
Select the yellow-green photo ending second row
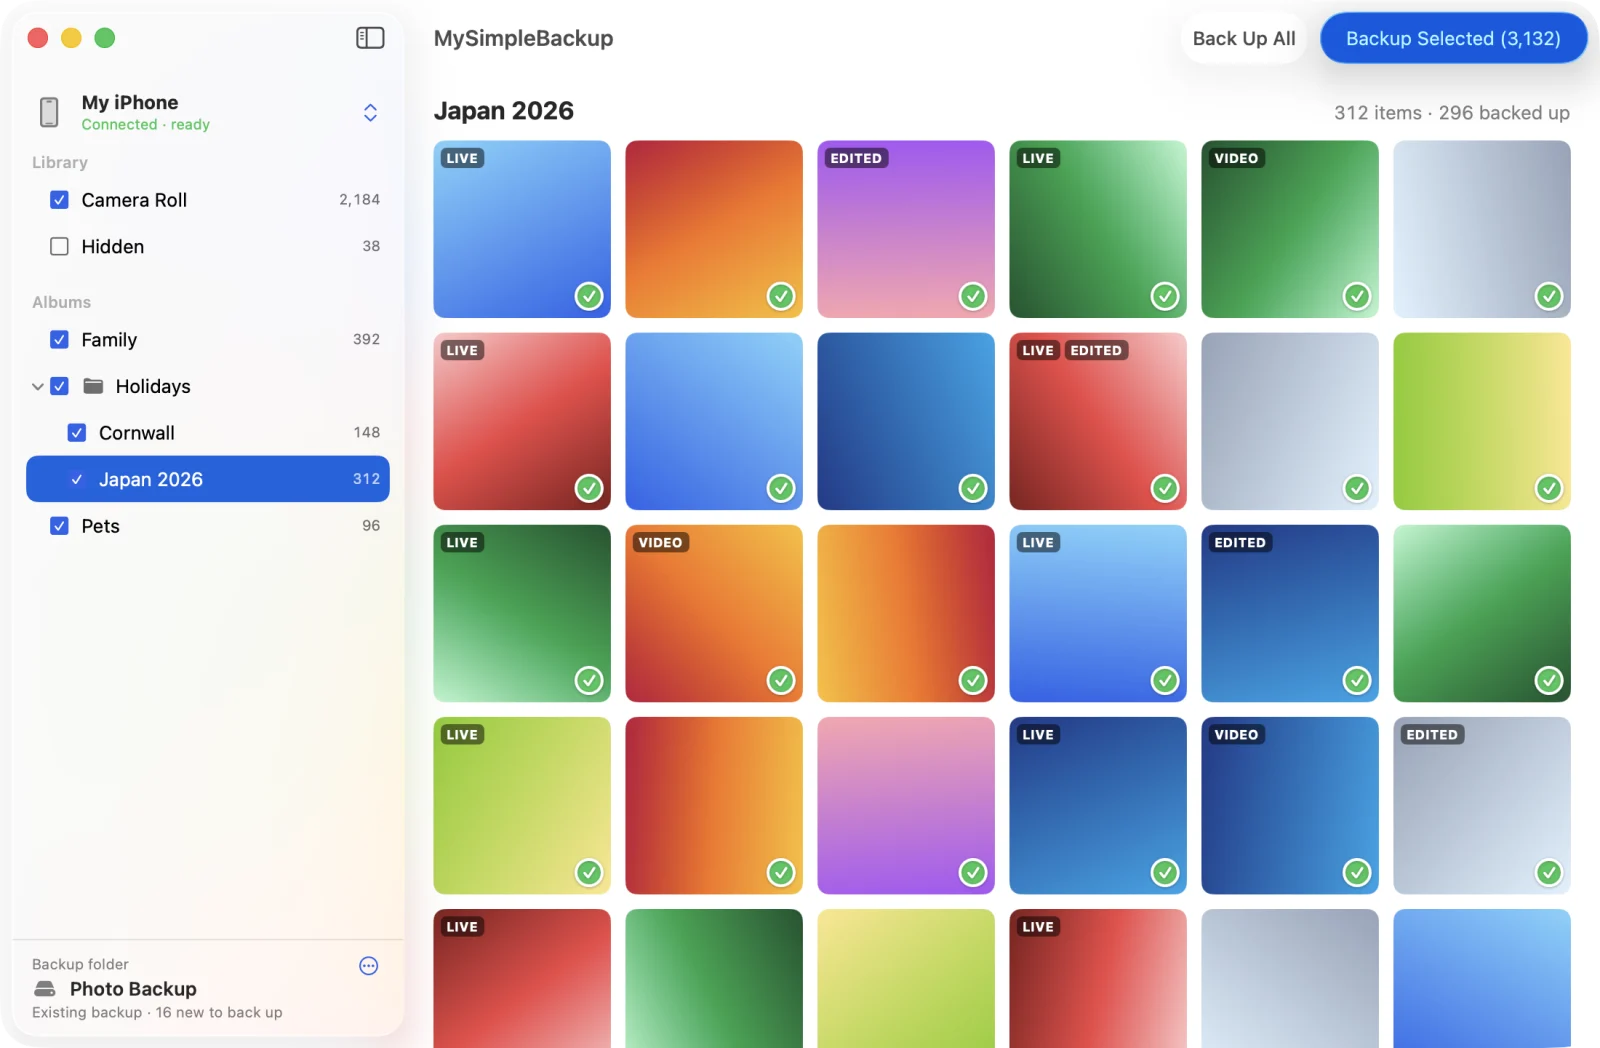[1482, 421]
